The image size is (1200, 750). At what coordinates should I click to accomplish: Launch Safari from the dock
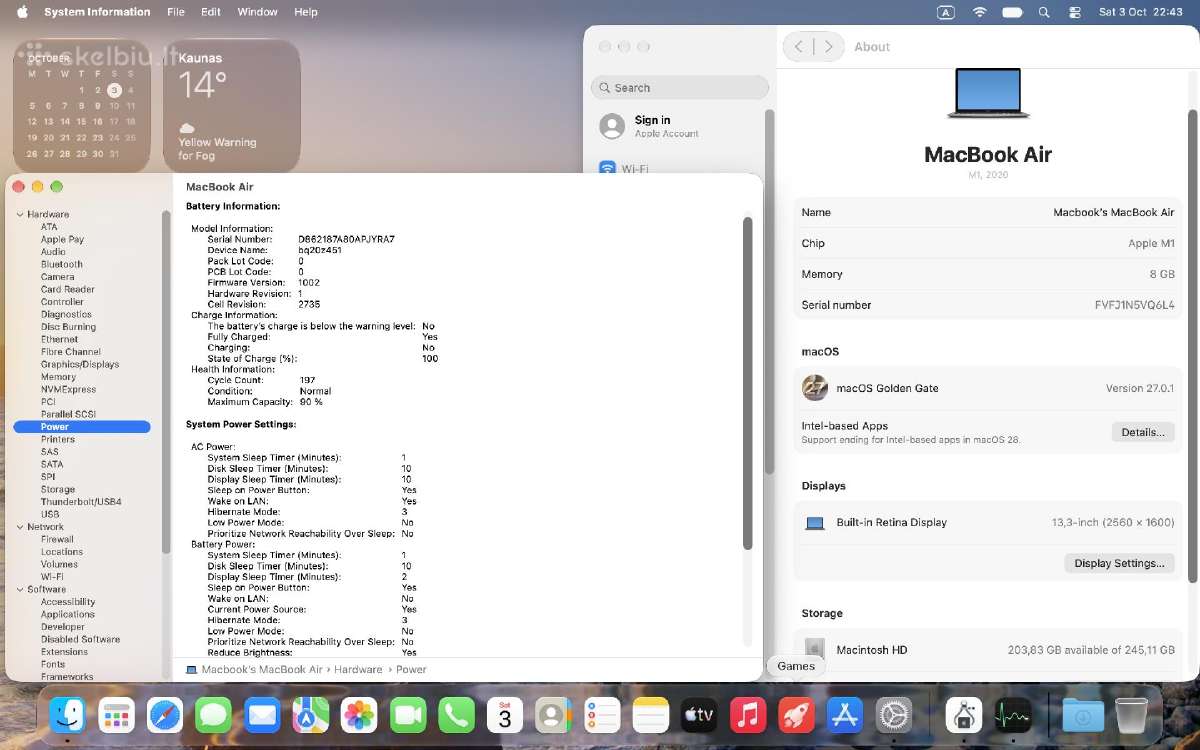click(x=165, y=715)
